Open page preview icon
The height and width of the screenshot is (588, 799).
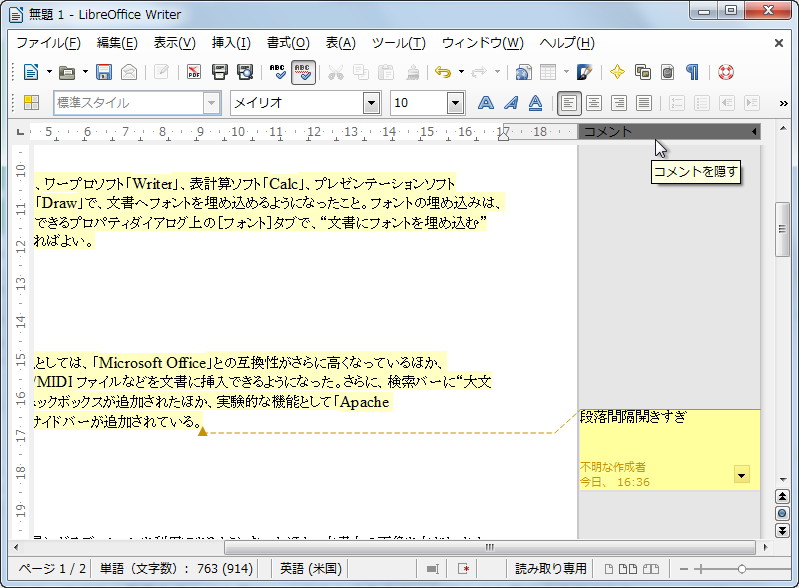245,72
